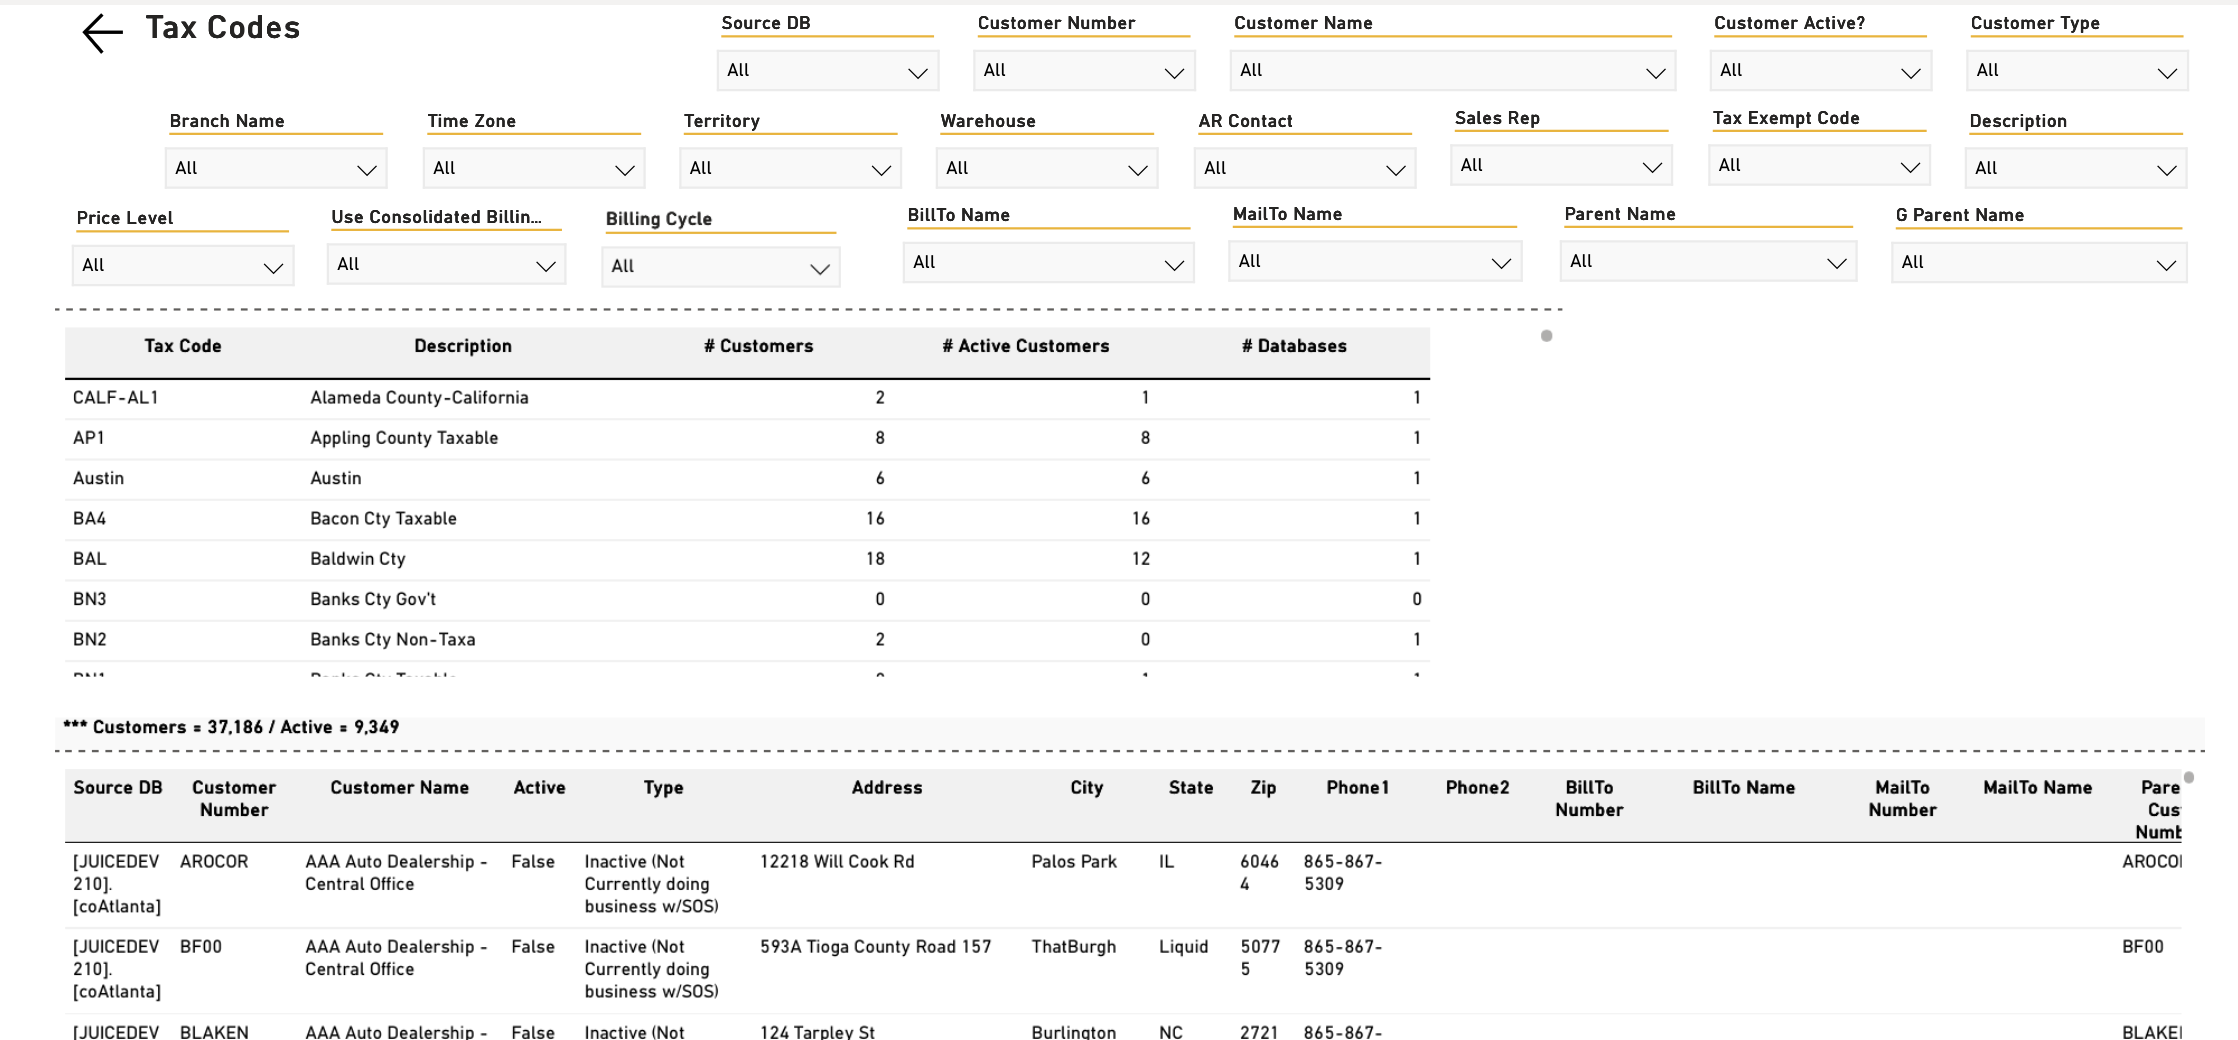Sort customers by BillTo Name column

(1744, 788)
